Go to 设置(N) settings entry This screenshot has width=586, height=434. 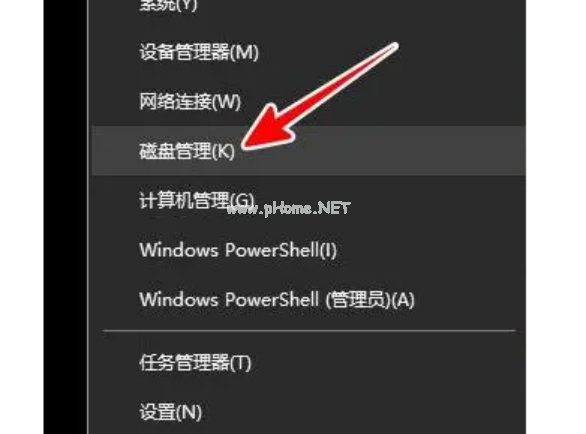point(308,412)
